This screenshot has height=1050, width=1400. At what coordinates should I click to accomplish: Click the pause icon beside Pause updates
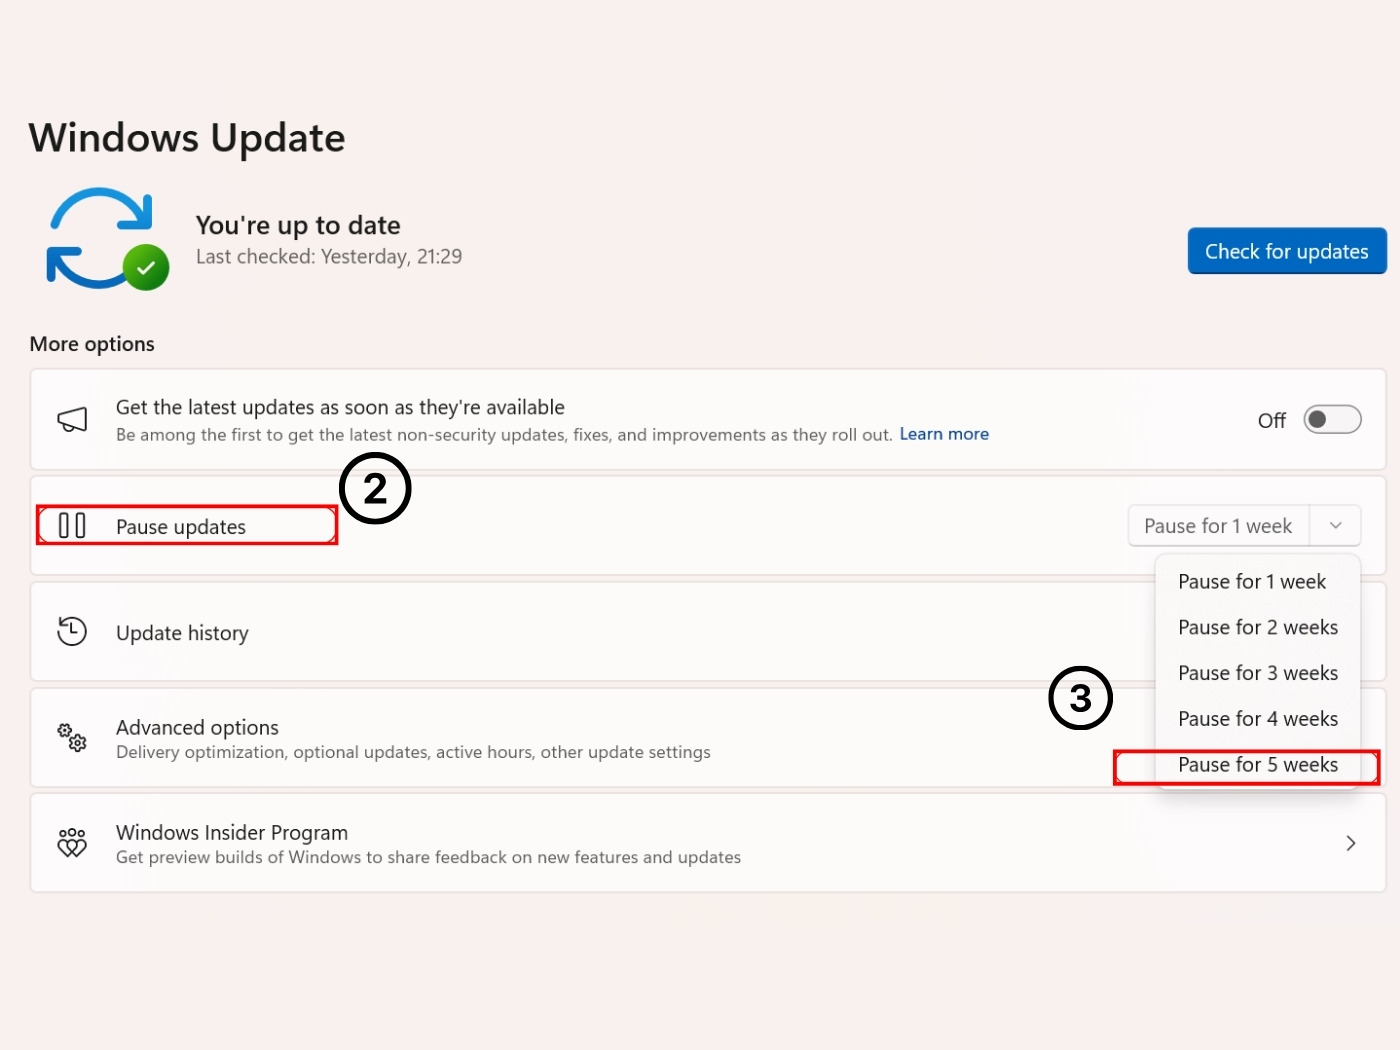point(72,526)
